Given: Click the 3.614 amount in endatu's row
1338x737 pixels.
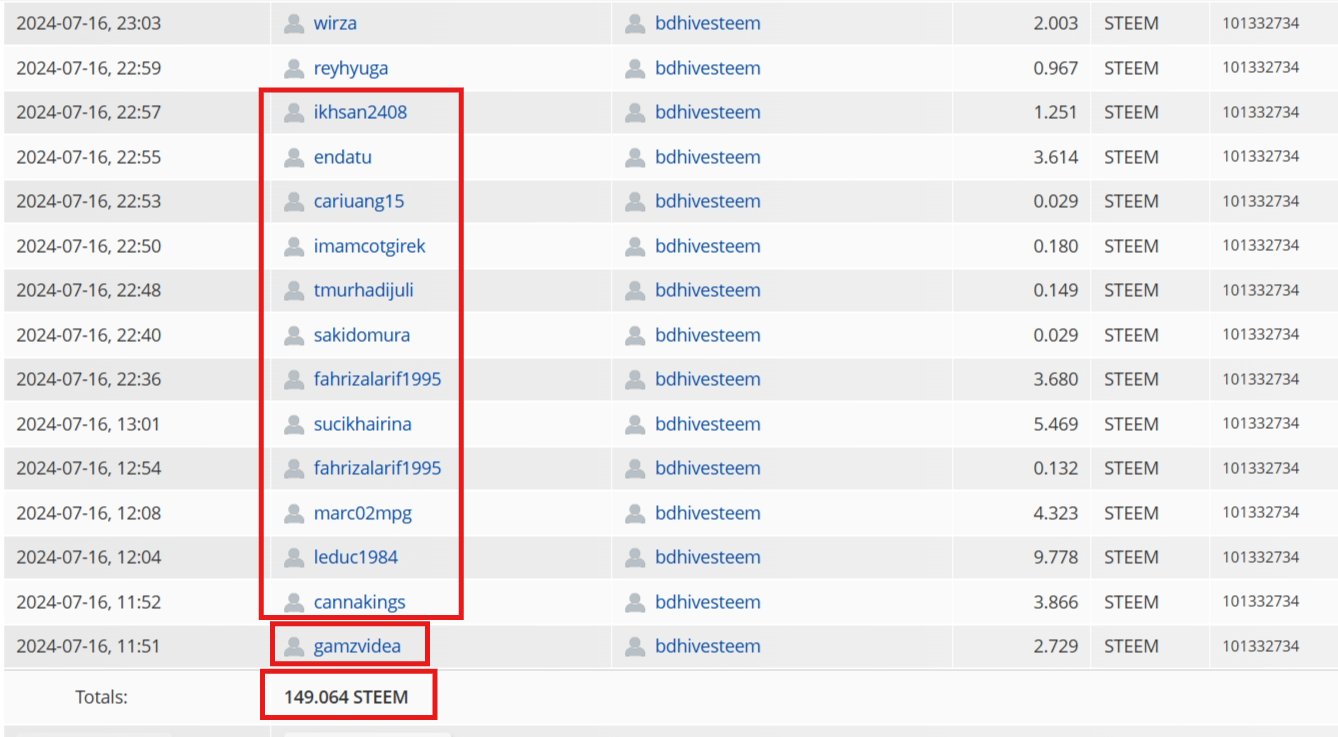Looking at the screenshot, I should coord(1056,157).
